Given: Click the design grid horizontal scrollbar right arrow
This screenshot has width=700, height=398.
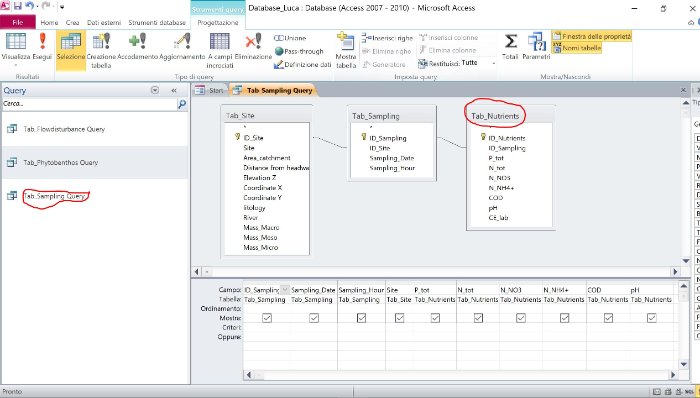Looking at the screenshot, I should point(673,375).
